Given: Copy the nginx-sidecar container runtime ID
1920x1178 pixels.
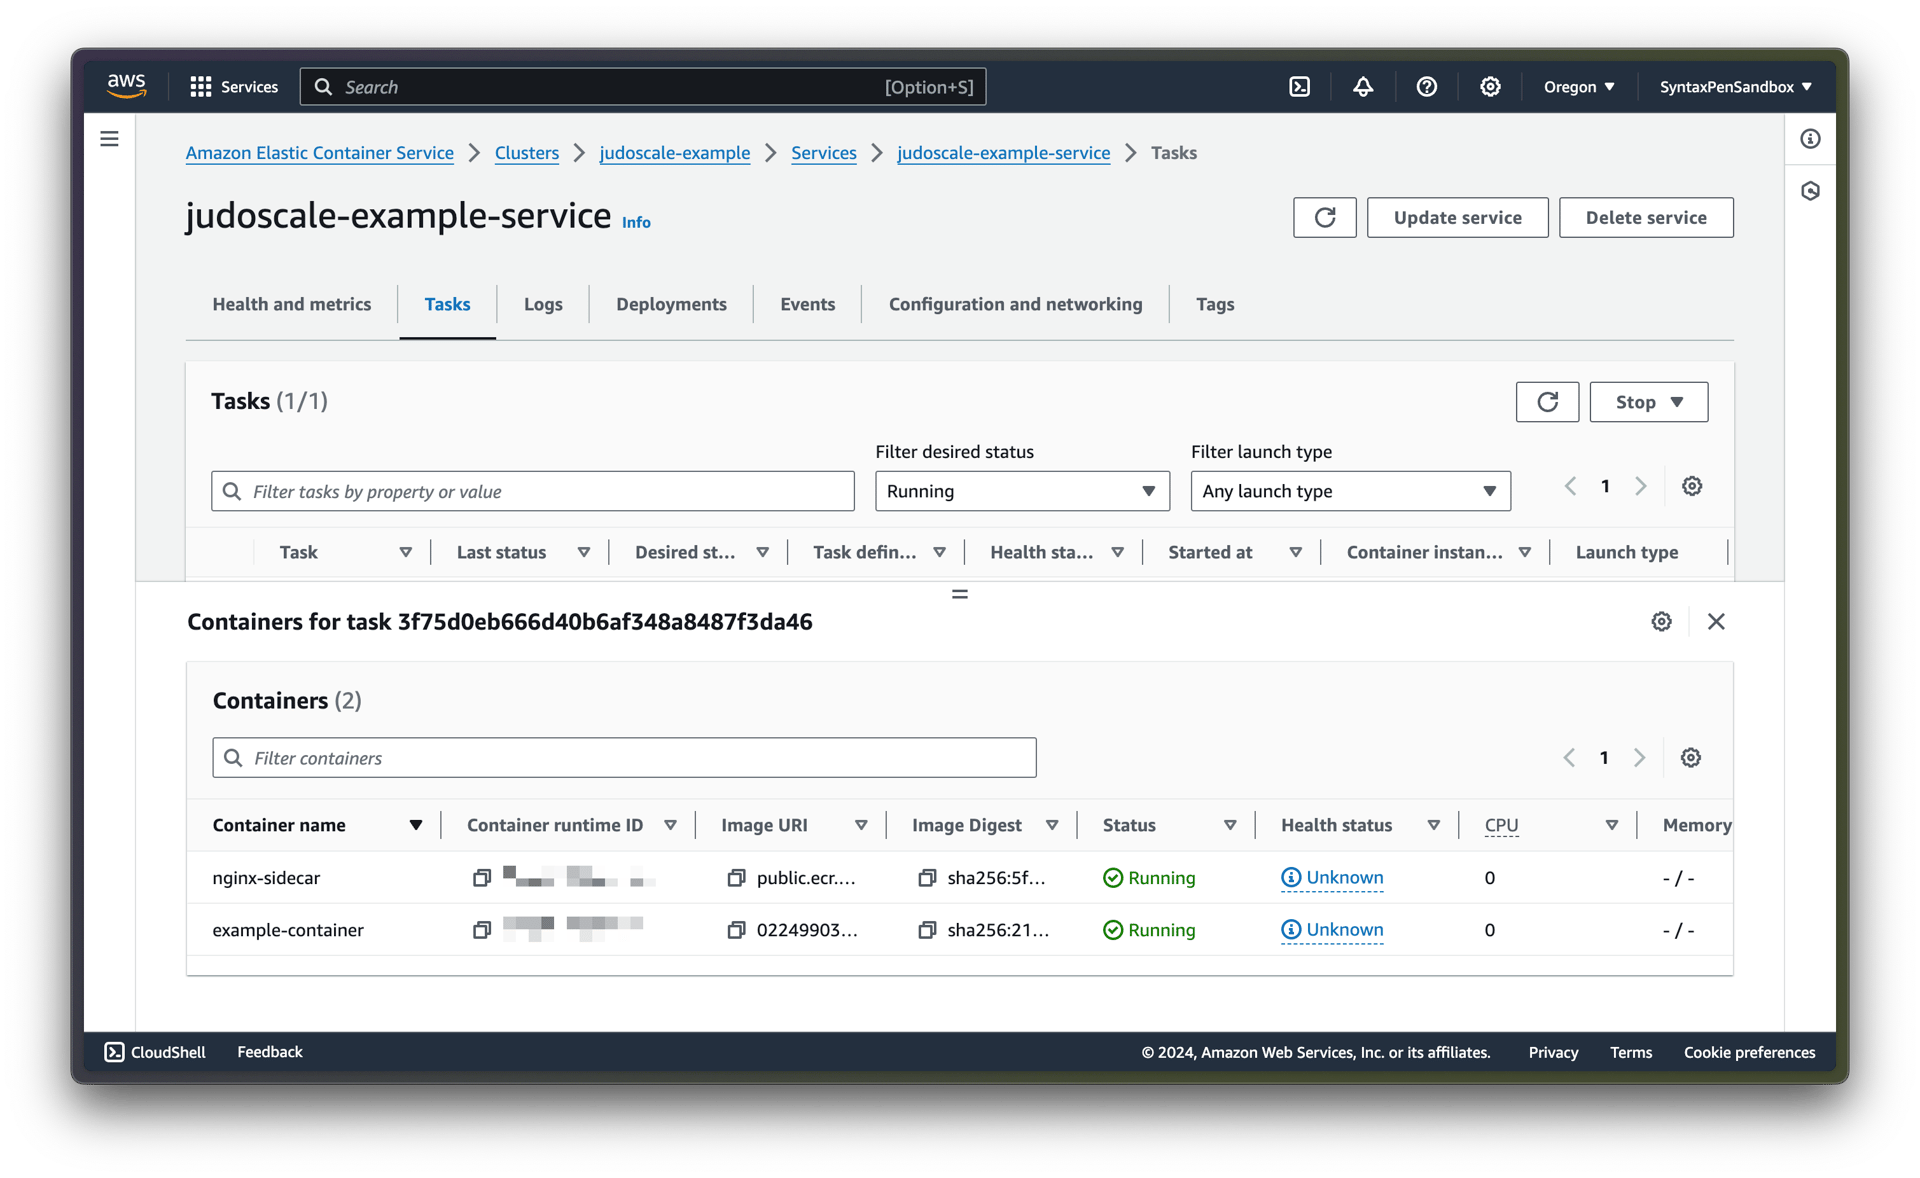Looking at the screenshot, I should (482, 878).
